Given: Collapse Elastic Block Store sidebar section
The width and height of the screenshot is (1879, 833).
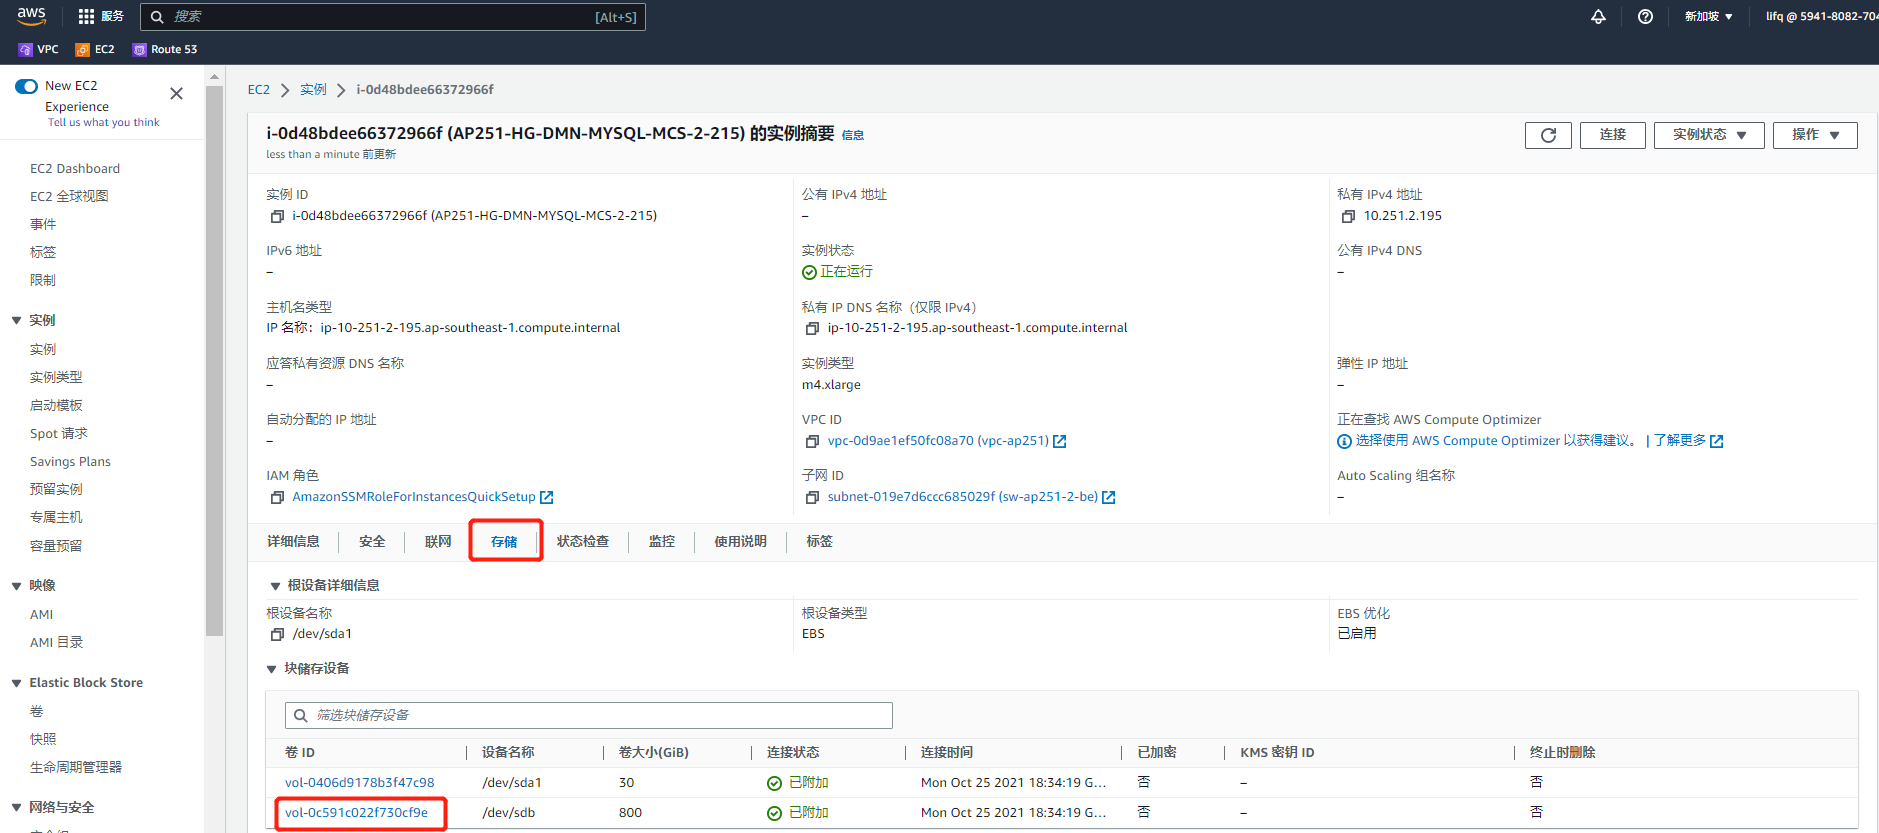Looking at the screenshot, I should click(x=17, y=683).
